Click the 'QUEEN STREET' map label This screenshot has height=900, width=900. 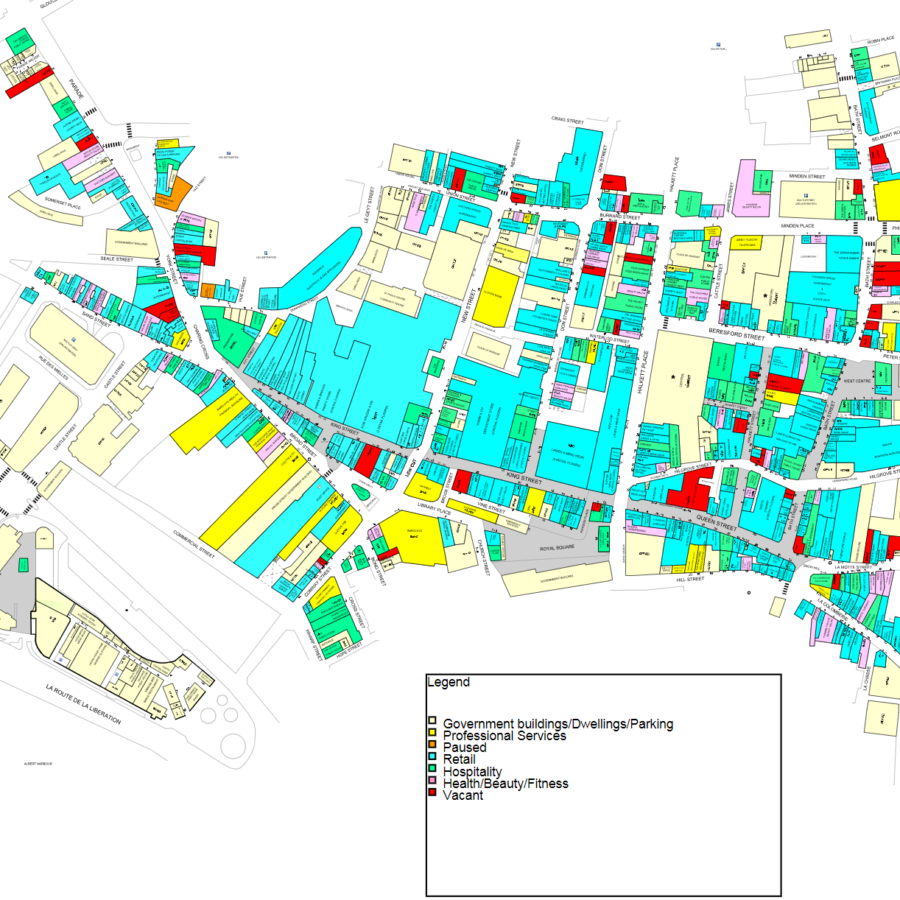click(x=716, y=522)
